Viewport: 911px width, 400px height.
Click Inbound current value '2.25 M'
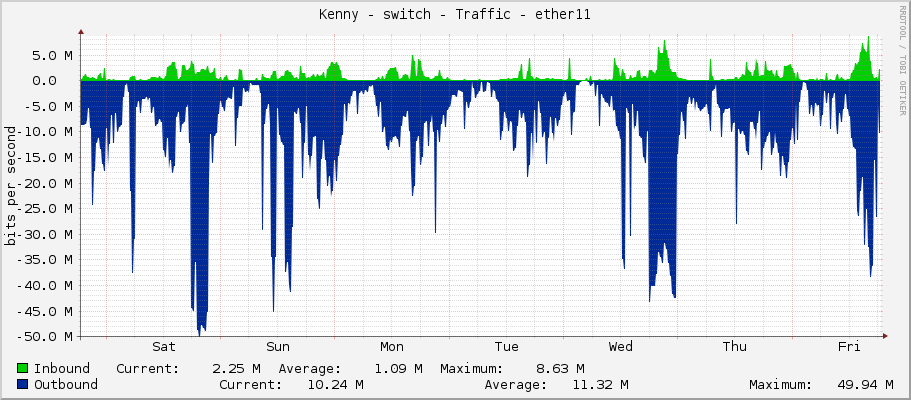[x=236, y=368]
